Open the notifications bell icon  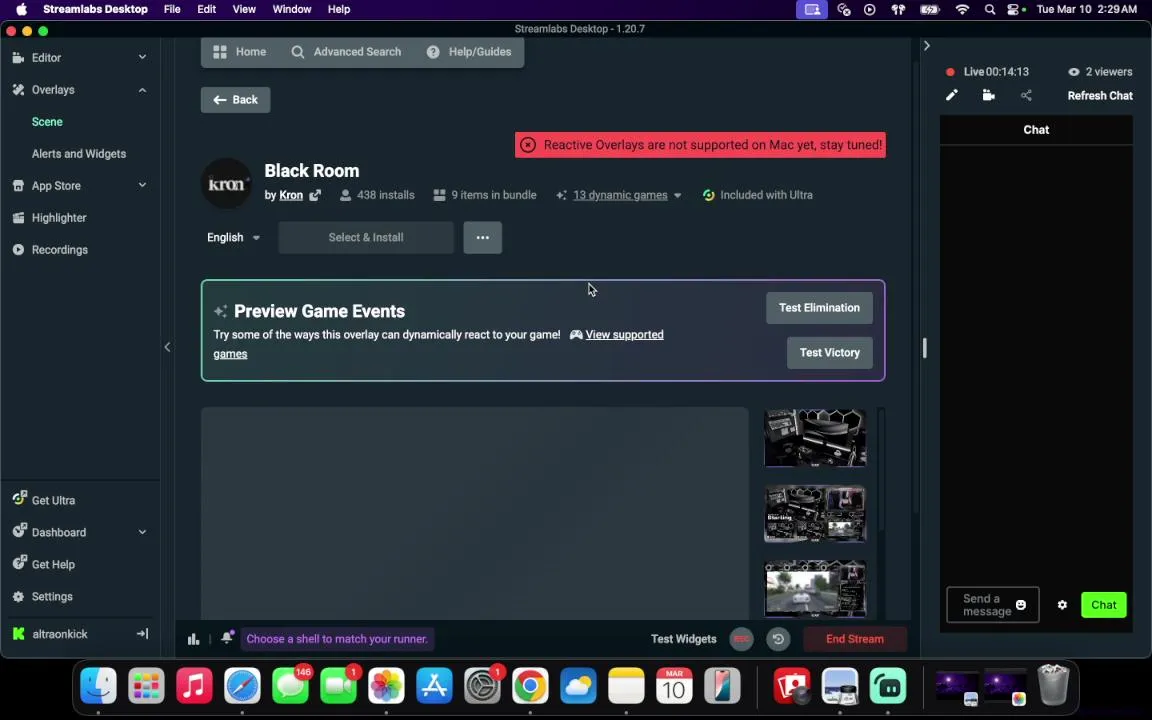pyautogui.click(x=227, y=637)
